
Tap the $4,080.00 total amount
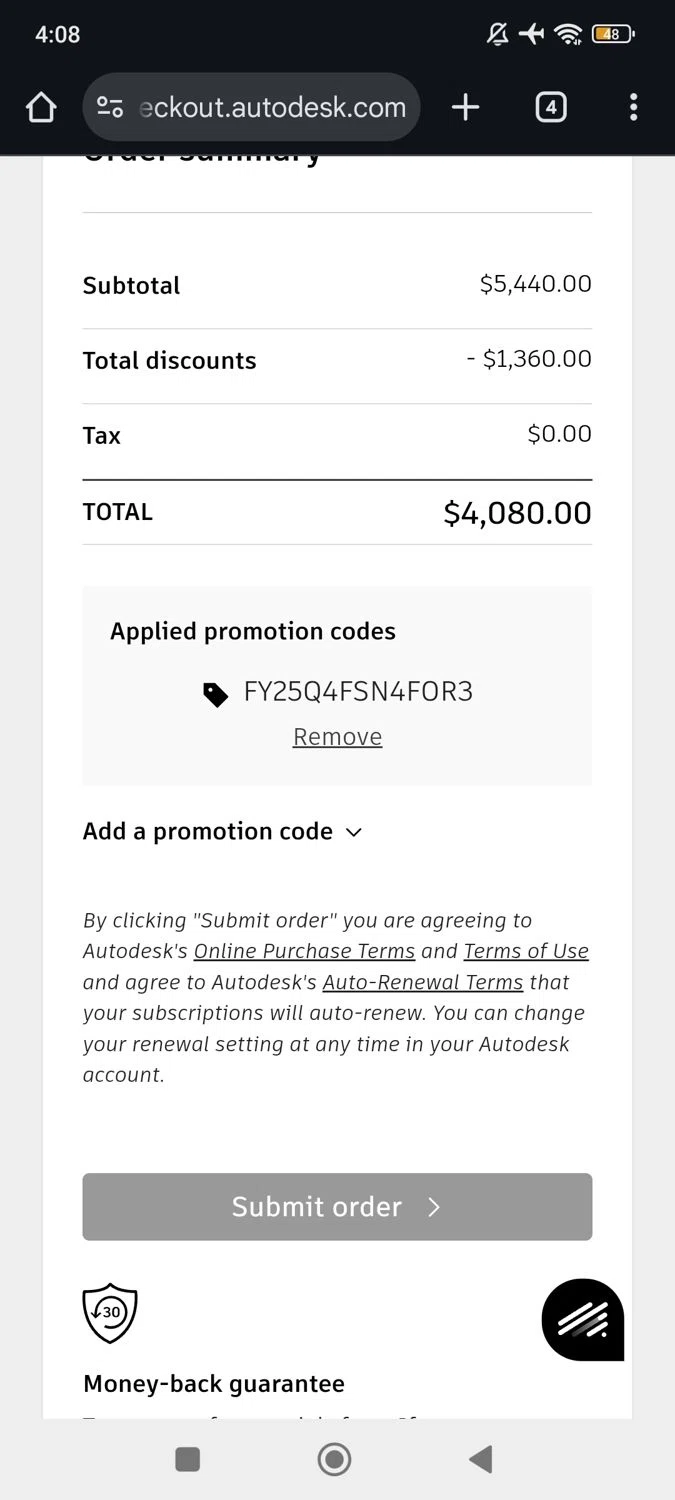point(517,513)
